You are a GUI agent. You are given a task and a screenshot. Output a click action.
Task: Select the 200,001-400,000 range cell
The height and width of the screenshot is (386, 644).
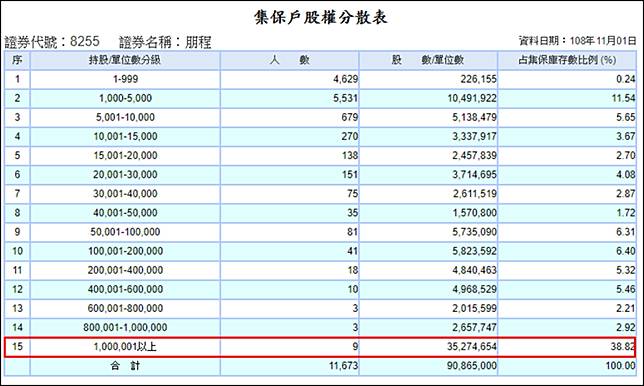click(125, 270)
